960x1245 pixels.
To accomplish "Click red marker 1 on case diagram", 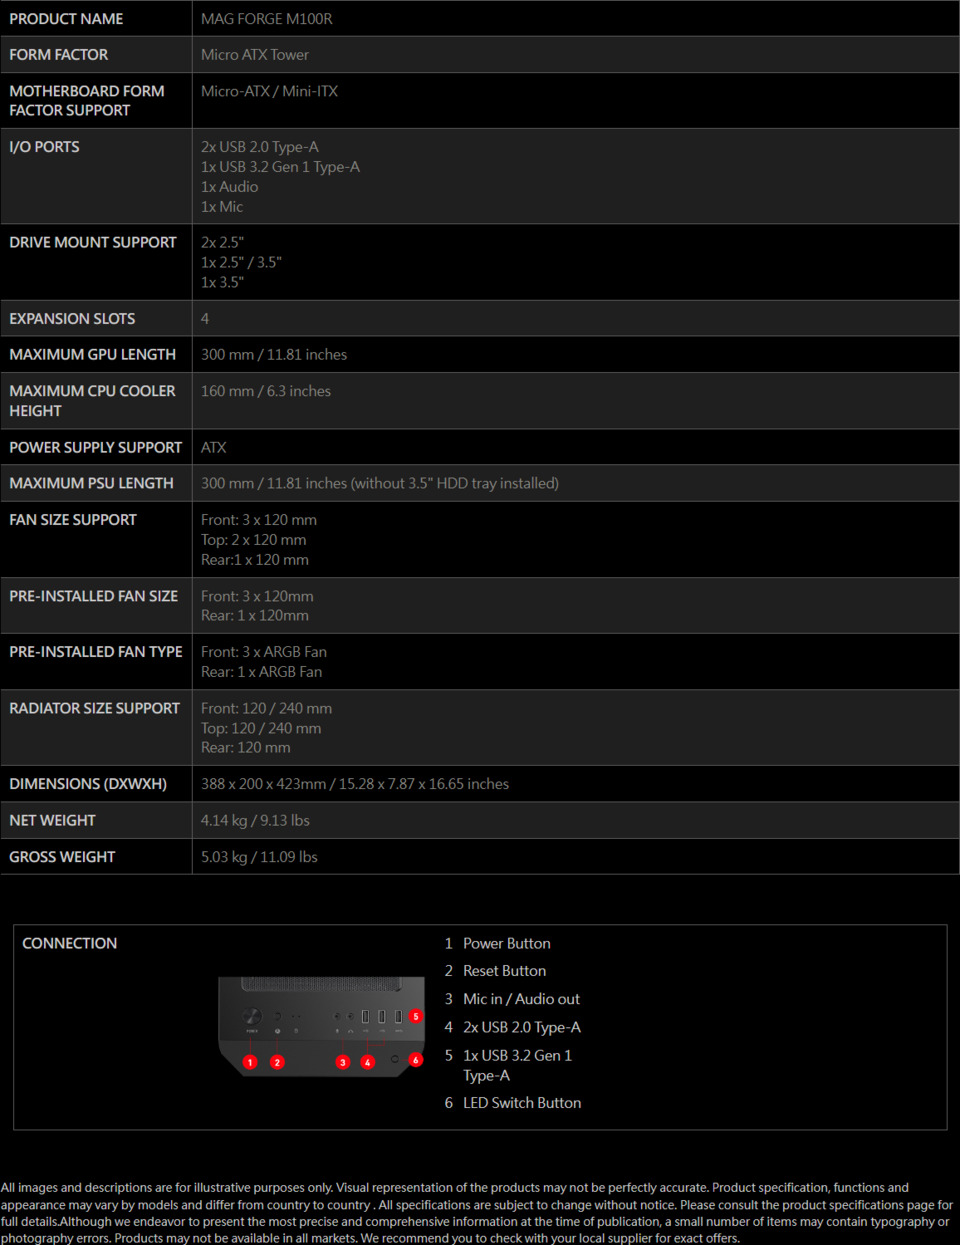I will tap(250, 1062).
